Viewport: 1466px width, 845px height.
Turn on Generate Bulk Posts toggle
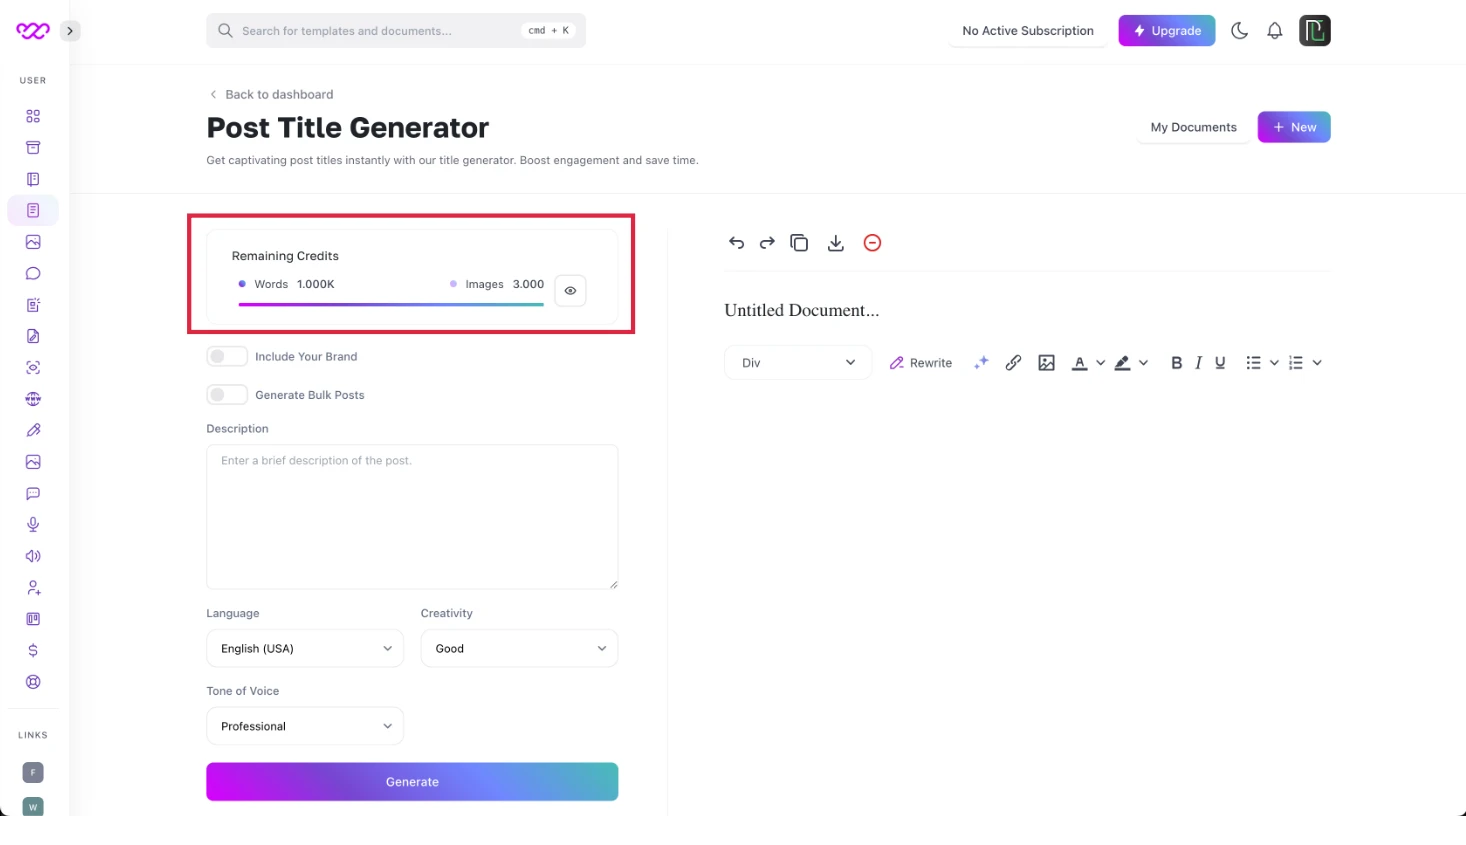pyautogui.click(x=227, y=395)
